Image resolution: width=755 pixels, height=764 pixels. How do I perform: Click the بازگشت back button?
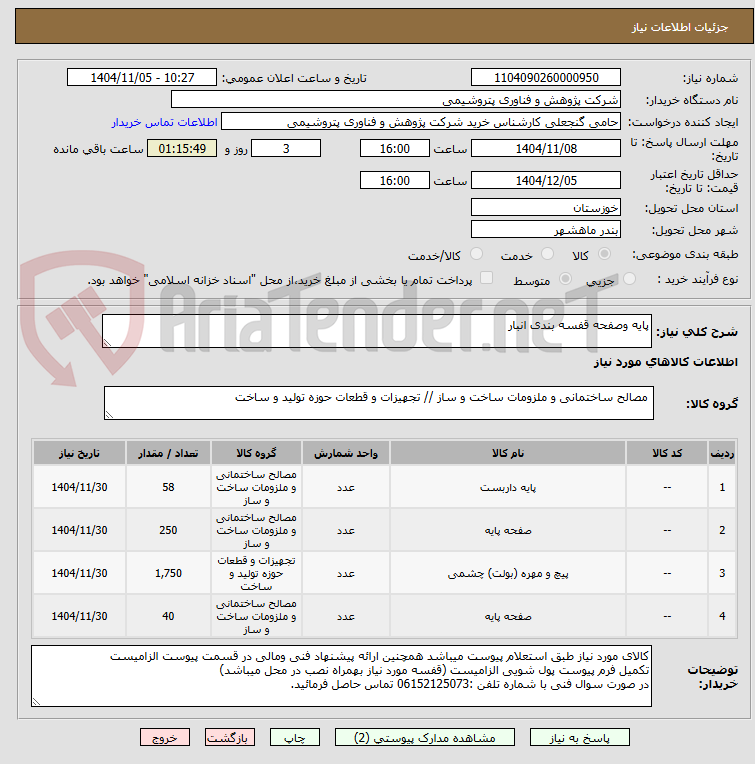tap(230, 738)
